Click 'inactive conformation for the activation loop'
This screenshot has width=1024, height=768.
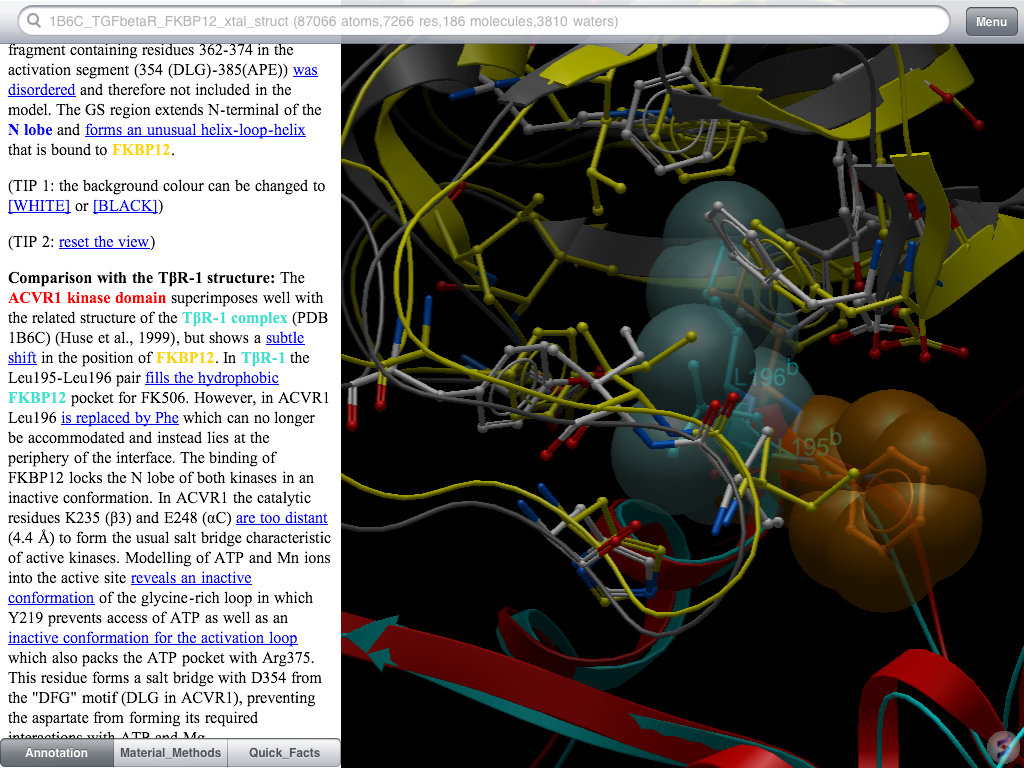152,637
